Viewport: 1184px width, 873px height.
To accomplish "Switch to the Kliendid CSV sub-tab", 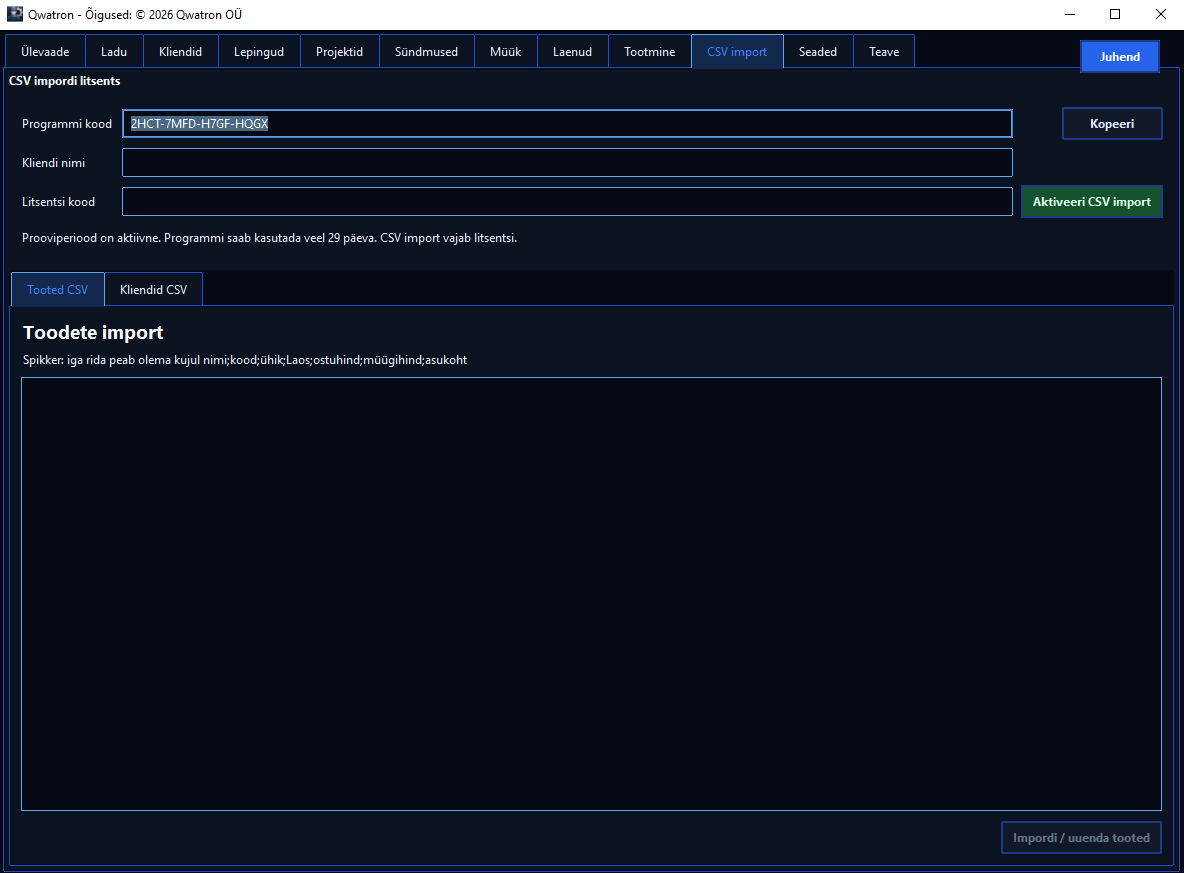I will click(x=153, y=289).
